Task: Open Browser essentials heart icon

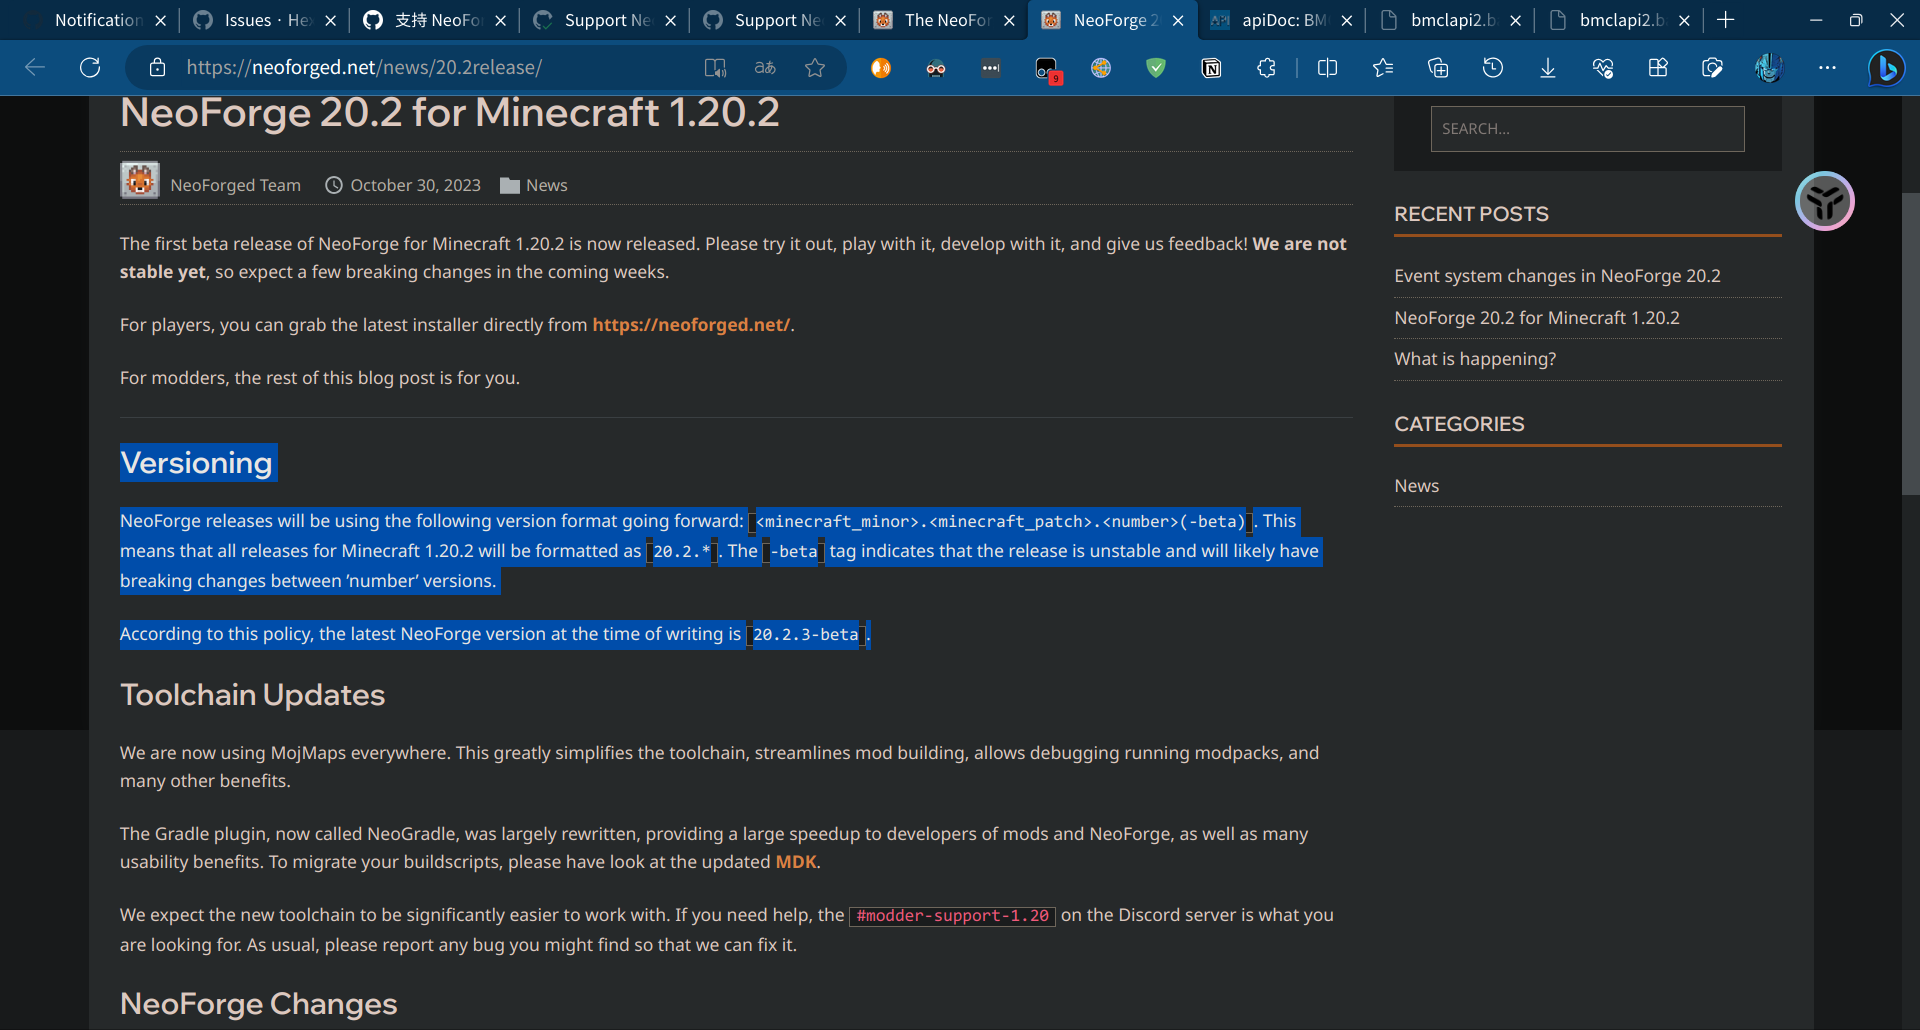Action: 1603,67
